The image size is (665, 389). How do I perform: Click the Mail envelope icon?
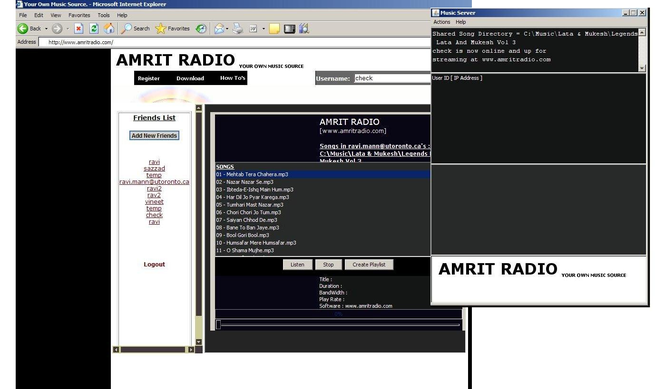(219, 28)
